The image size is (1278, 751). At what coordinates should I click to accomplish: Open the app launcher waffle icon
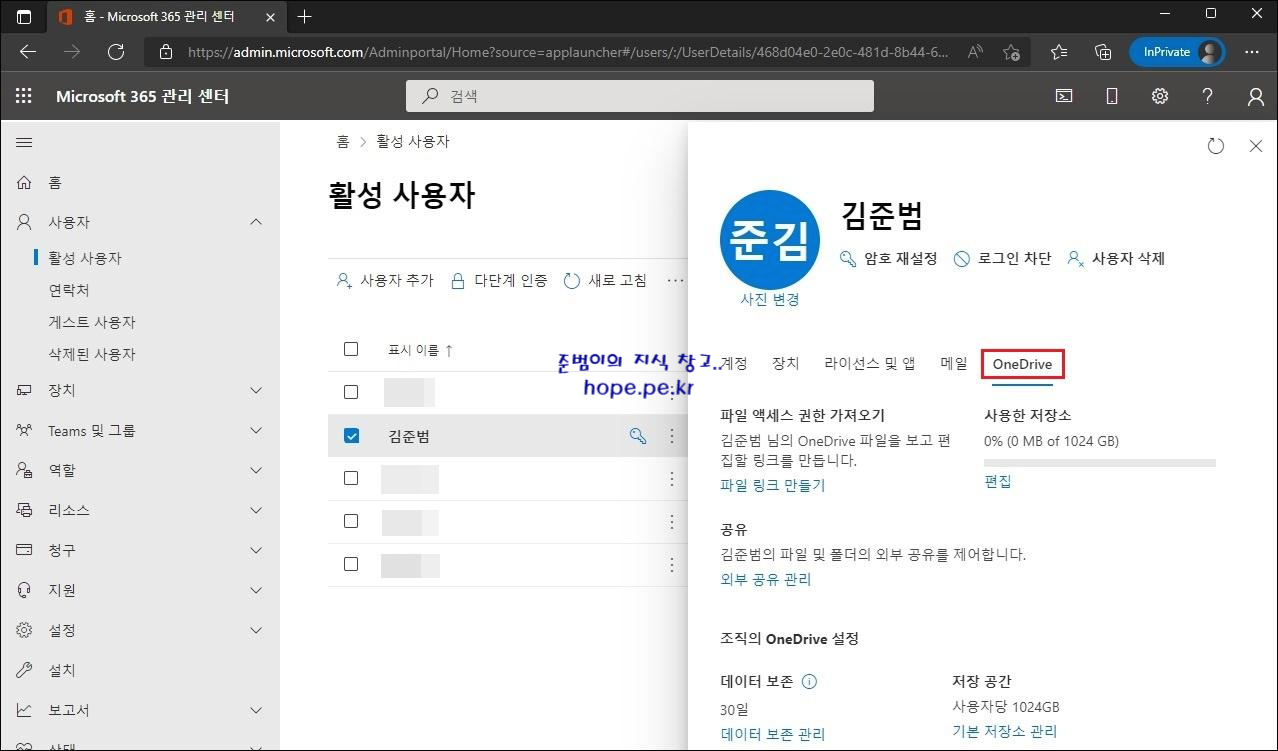pos(24,96)
